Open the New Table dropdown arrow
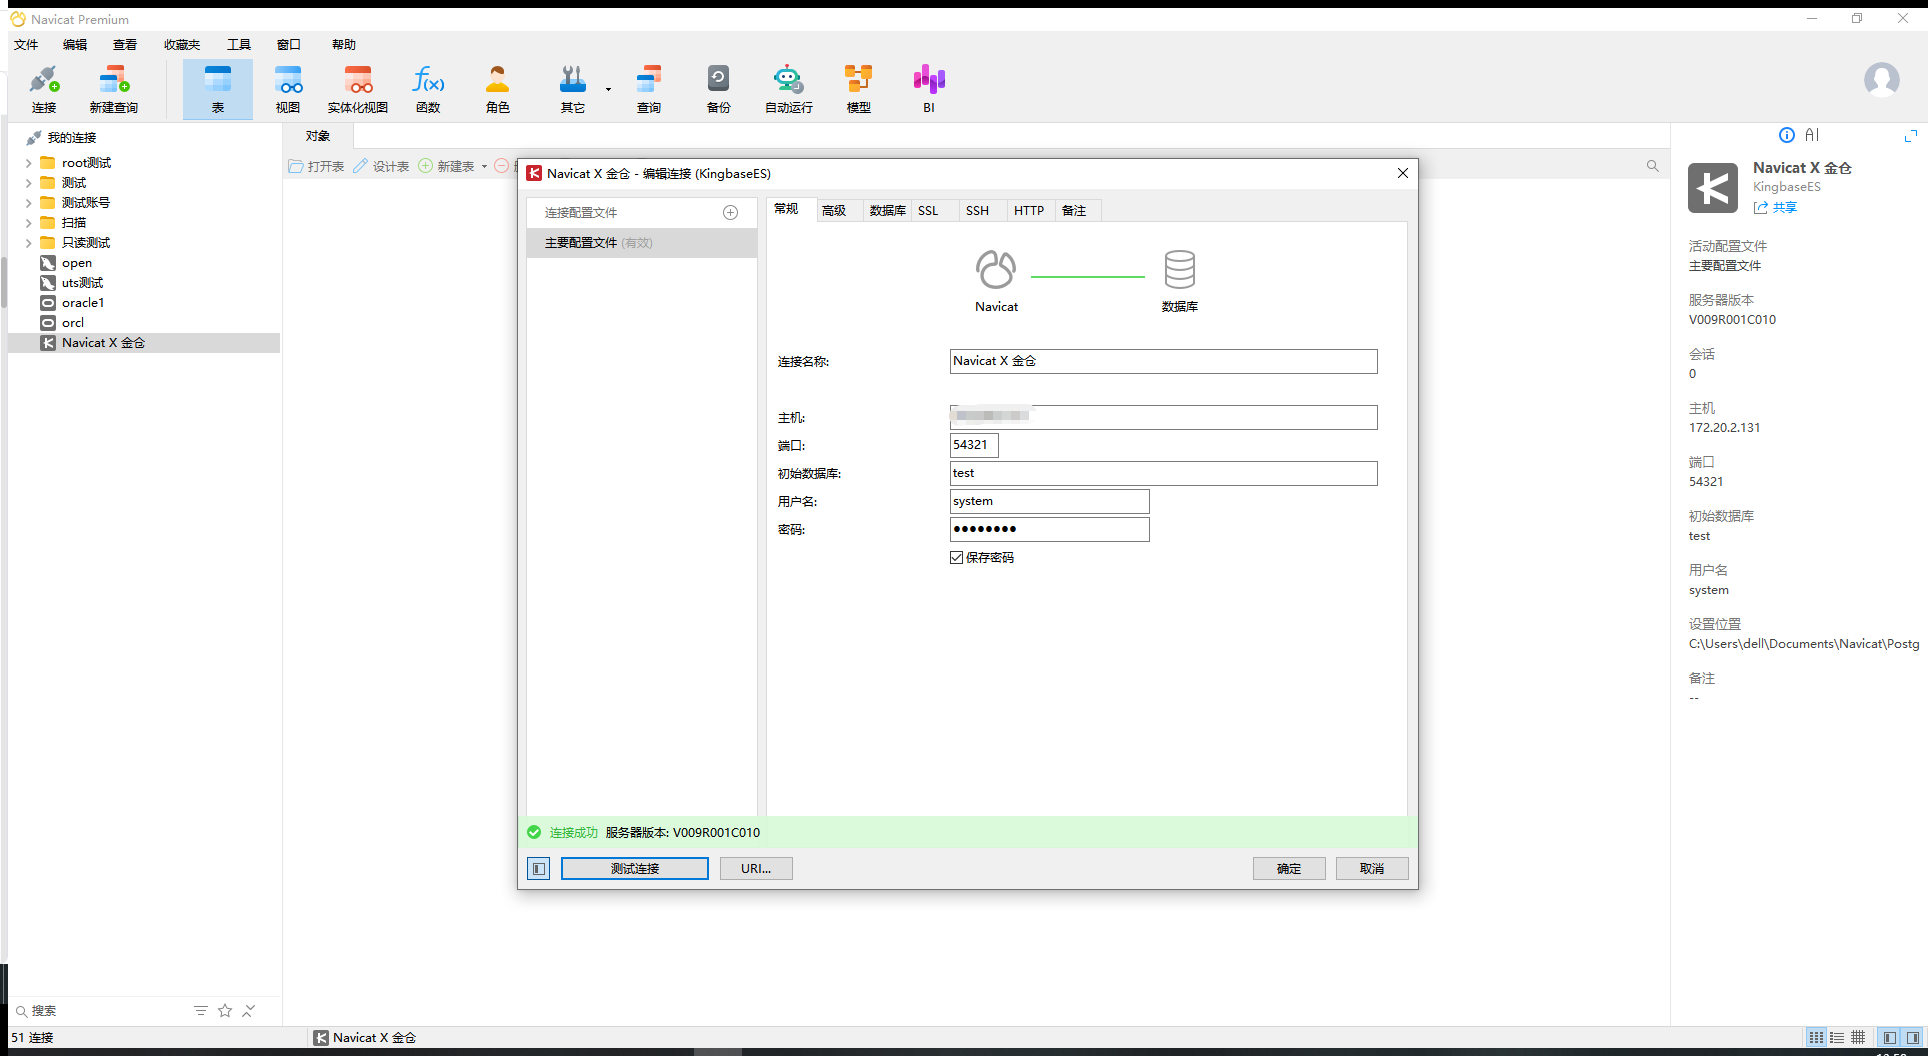The image size is (1928, 1056). click(484, 166)
